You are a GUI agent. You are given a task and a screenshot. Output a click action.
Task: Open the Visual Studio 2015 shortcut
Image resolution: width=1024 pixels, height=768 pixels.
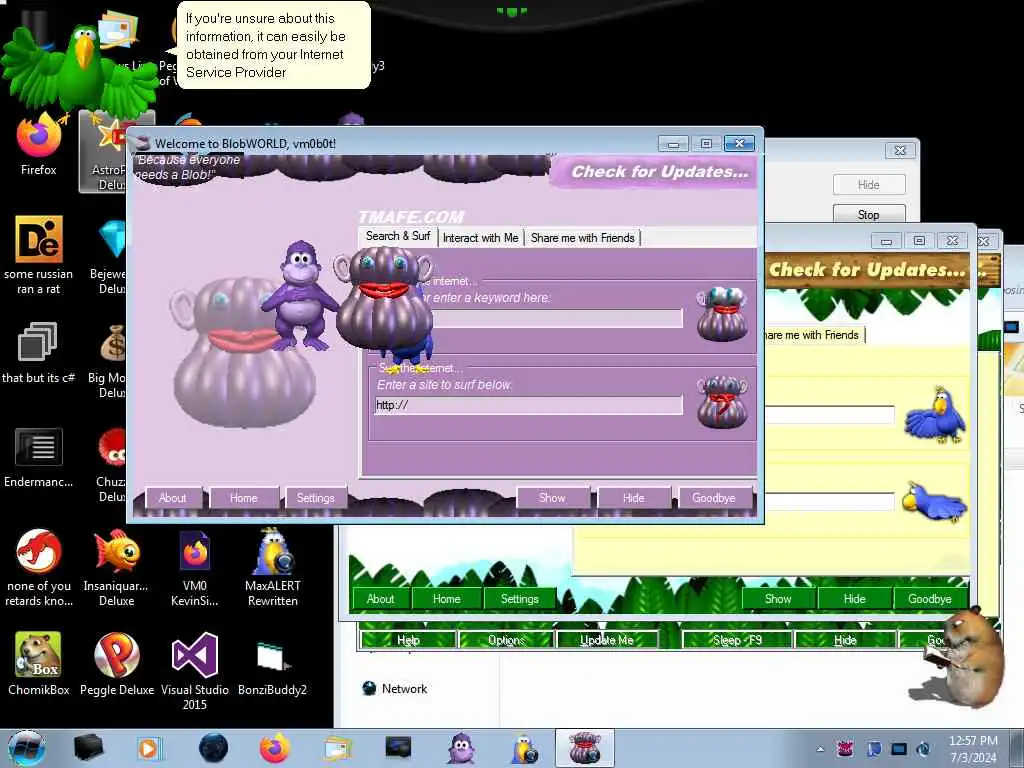tap(195, 671)
